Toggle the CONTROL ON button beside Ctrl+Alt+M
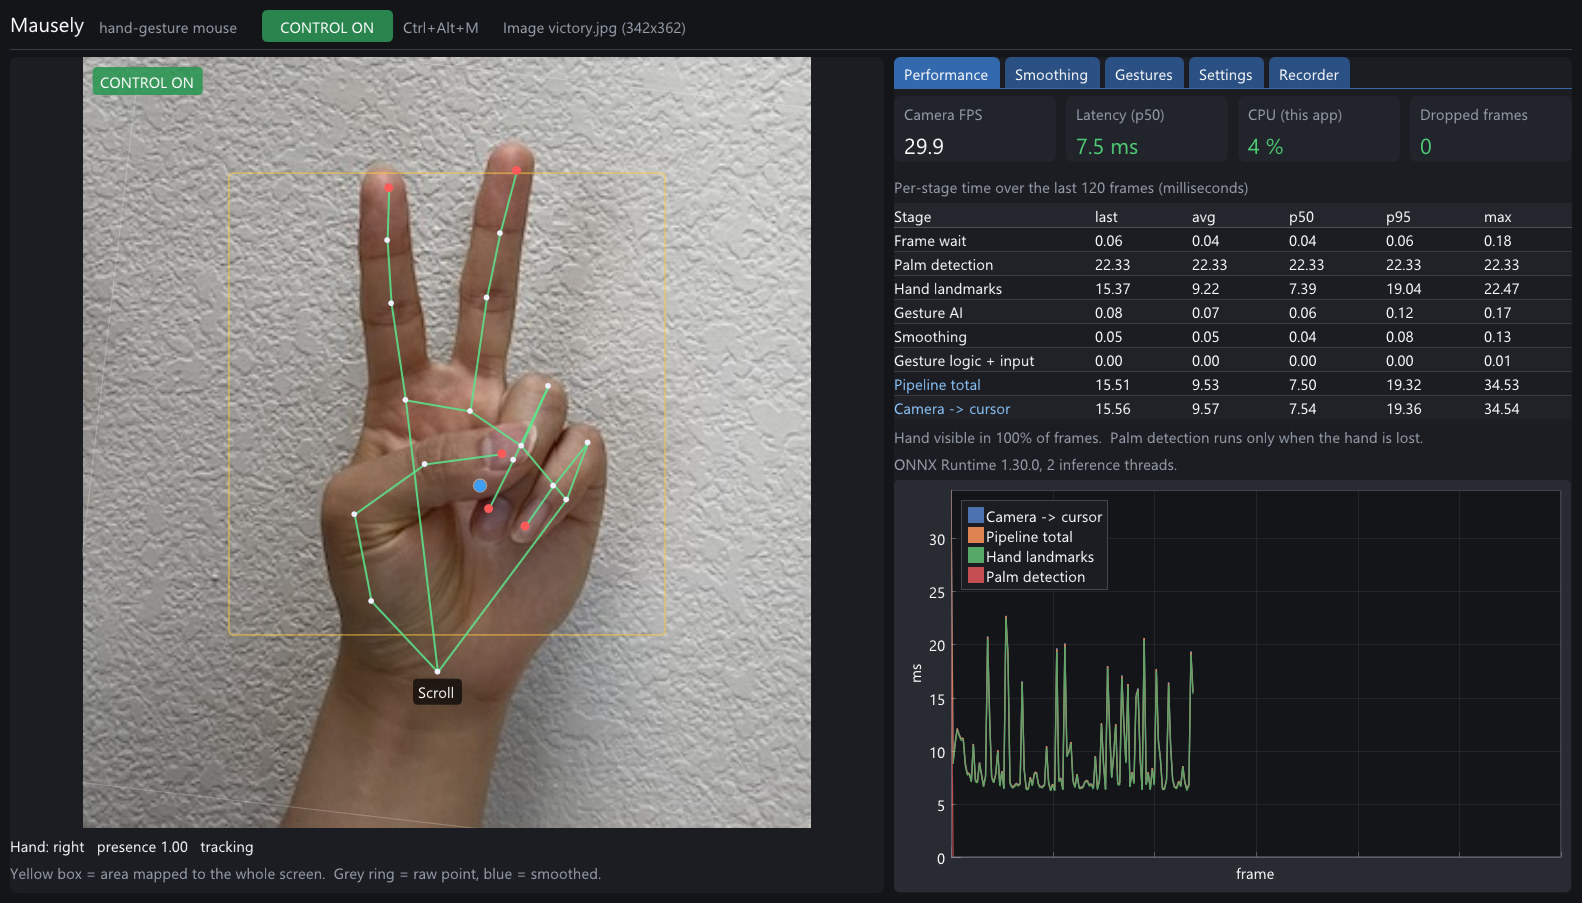 coord(327,27)
